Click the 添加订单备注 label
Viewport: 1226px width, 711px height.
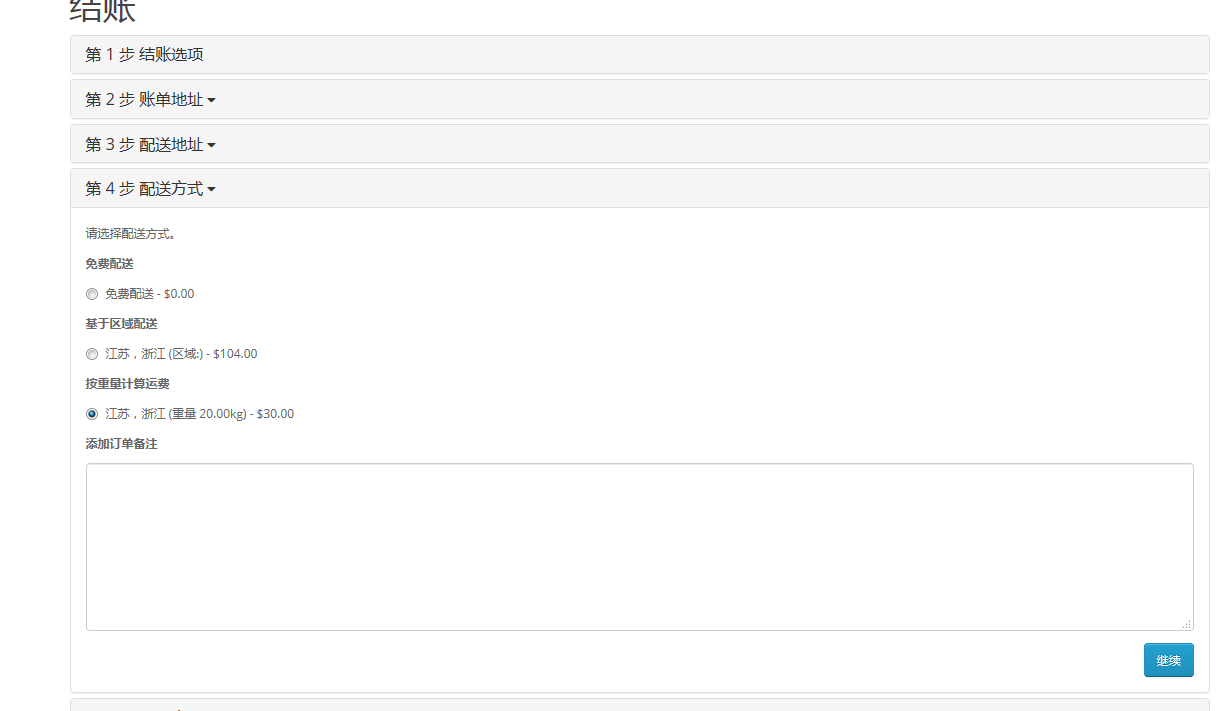point(121,444)
